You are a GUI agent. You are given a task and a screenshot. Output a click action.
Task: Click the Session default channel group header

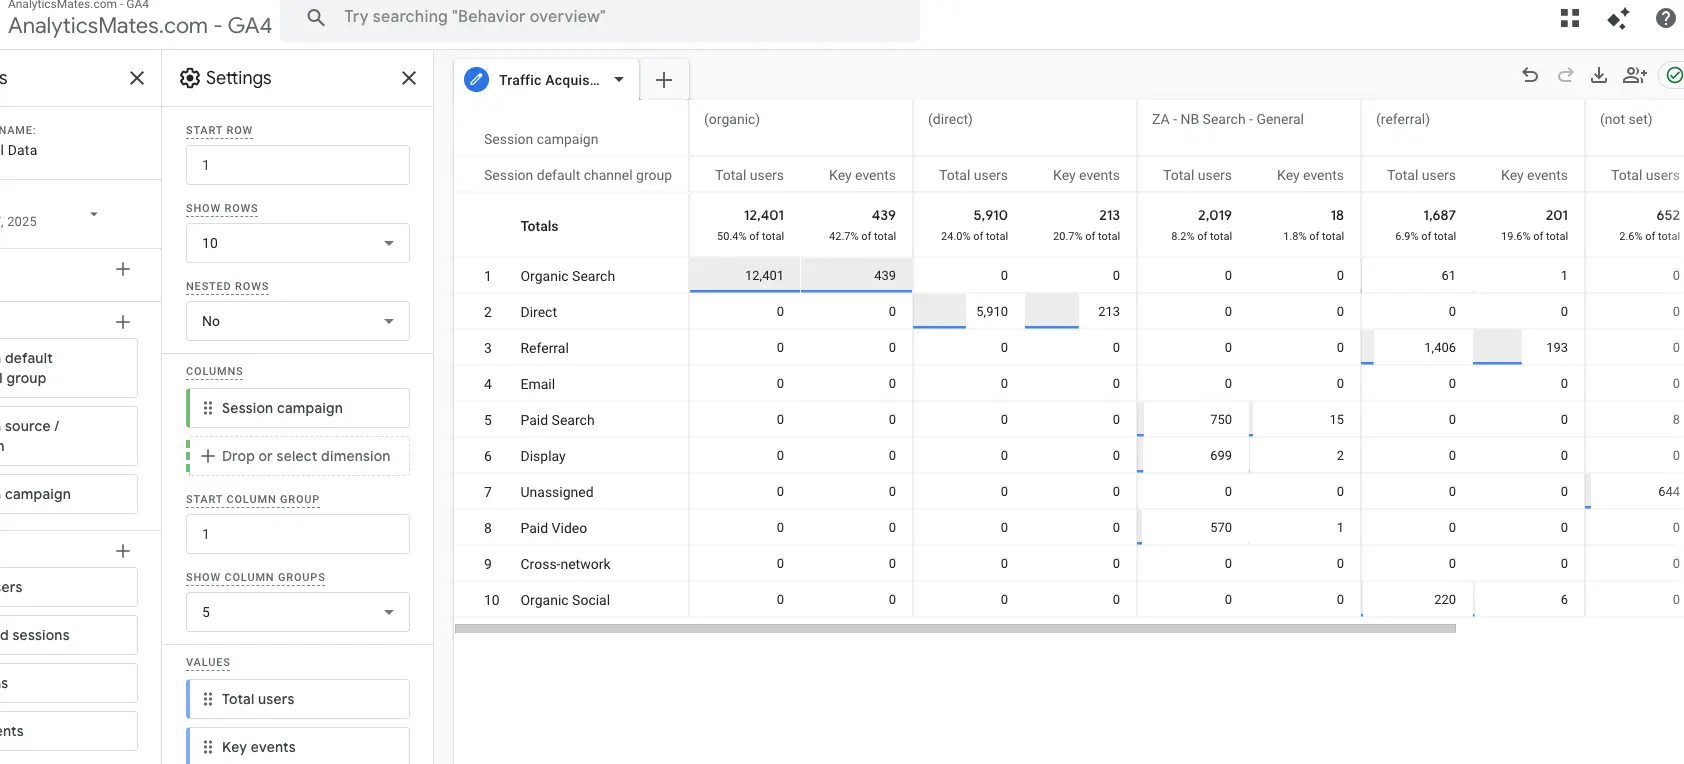click(578, 175)
